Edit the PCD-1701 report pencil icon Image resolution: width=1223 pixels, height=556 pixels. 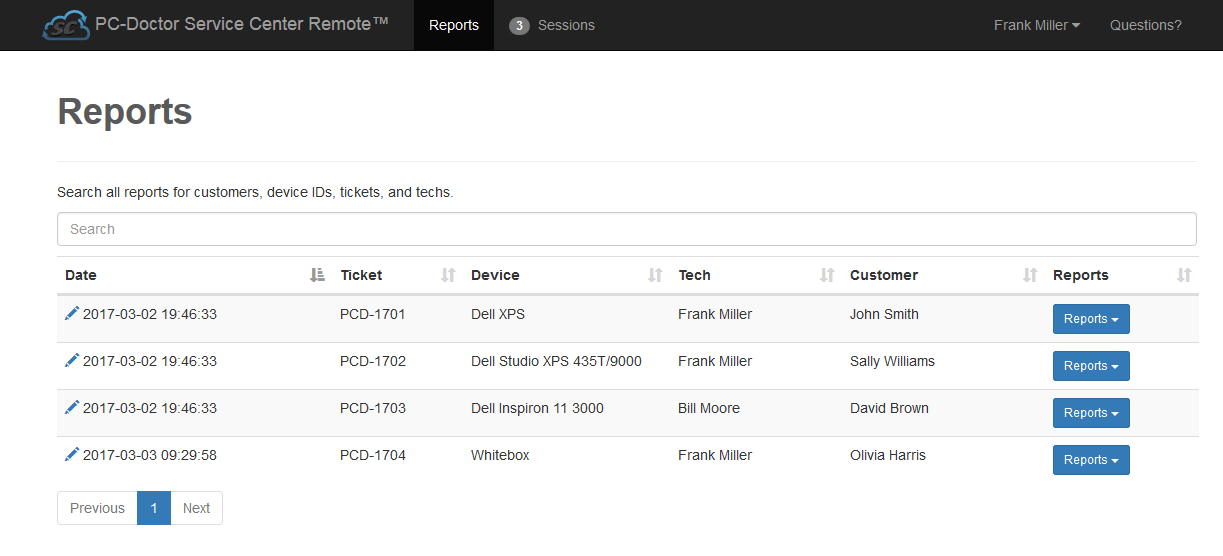click(72, 314)
